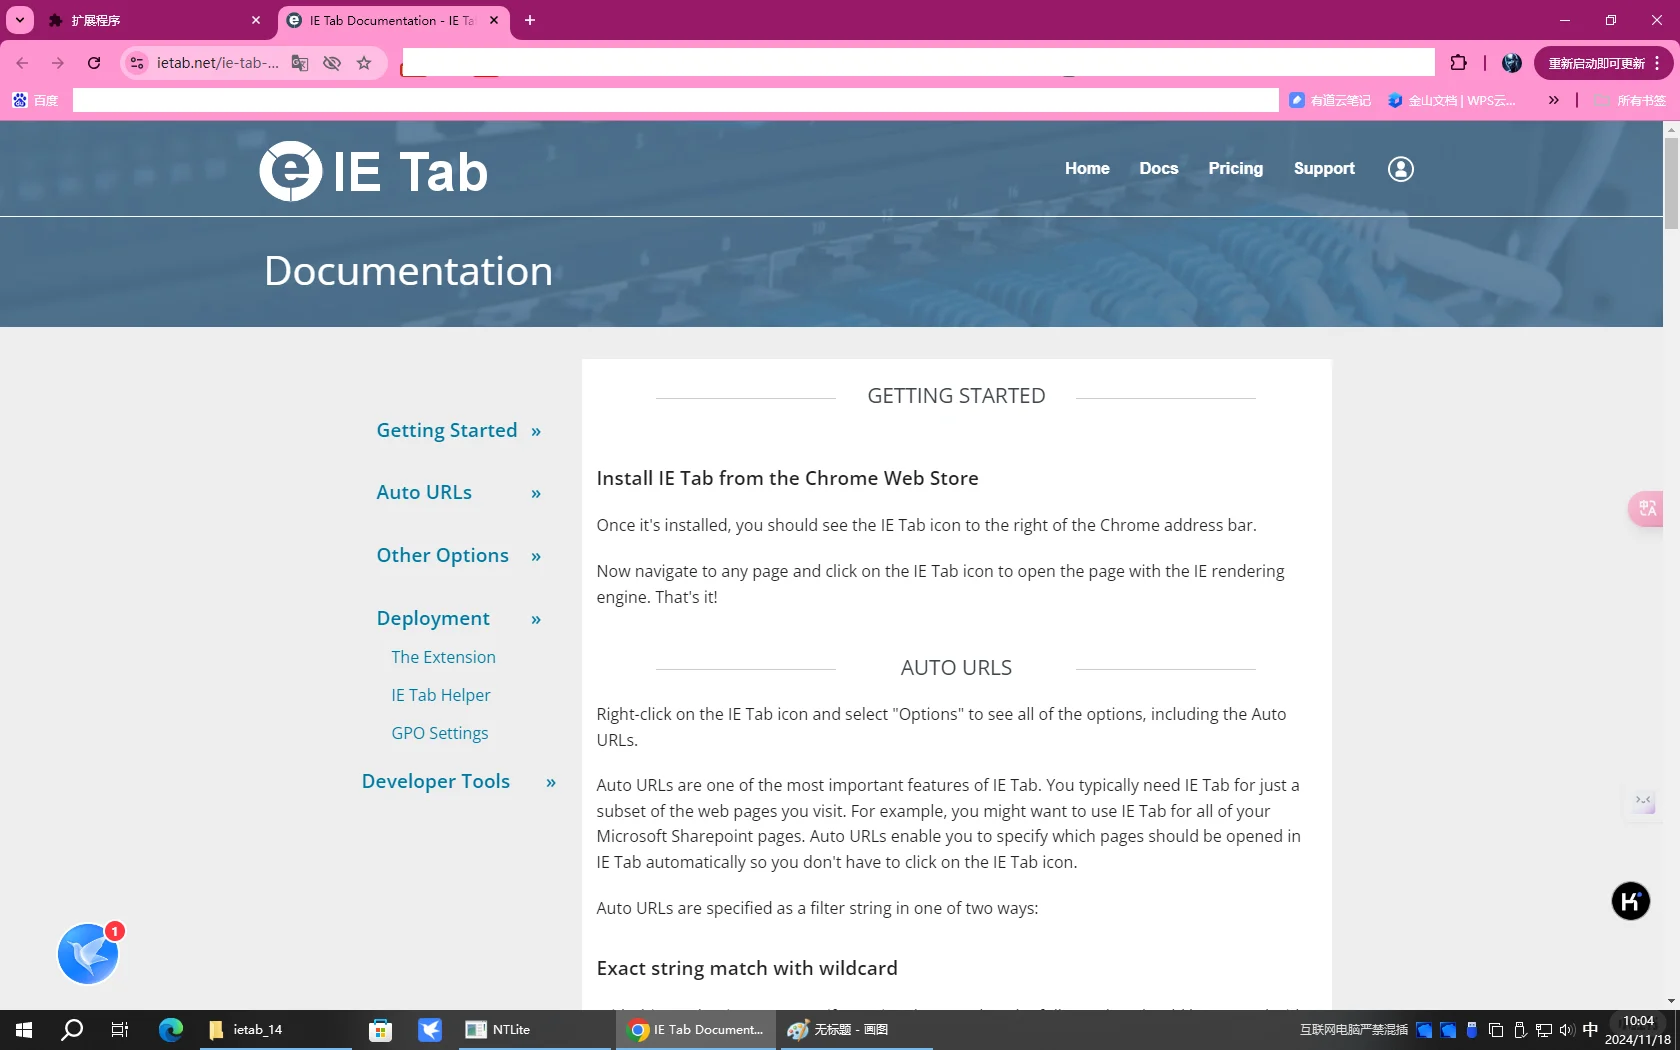The height and width of the screenshot is (1050, 1680).
Task: Jump to Auto URLs section in sidebar
Action: click(424, 492)
